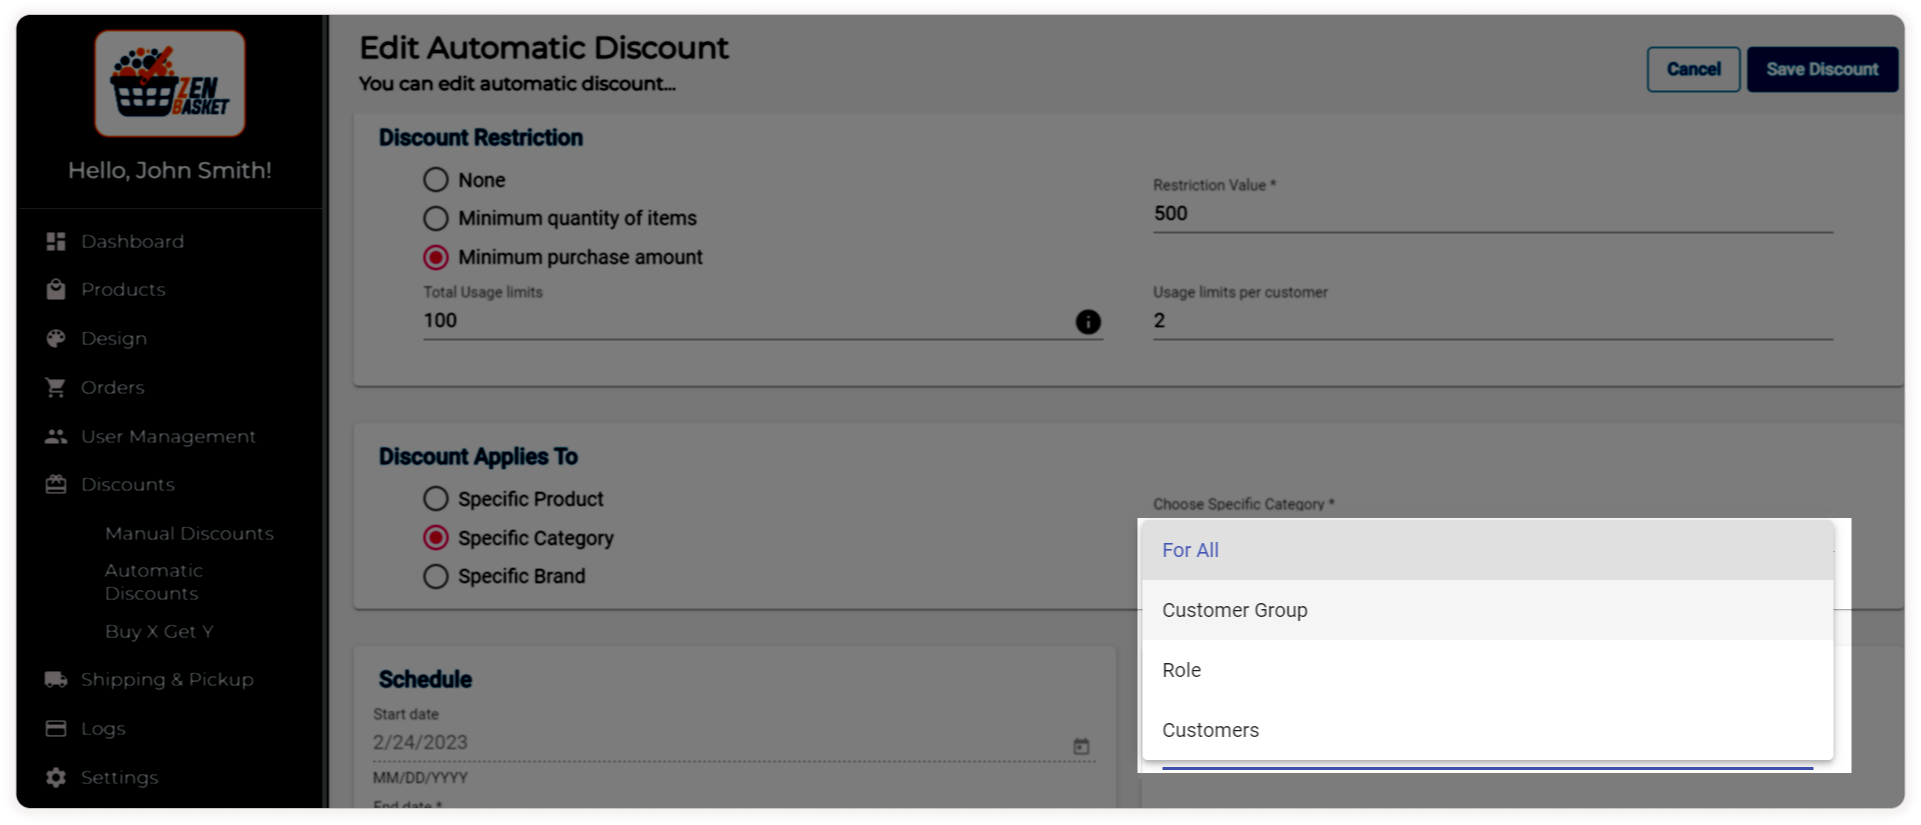Pick Customer Group in the dropdown
1921x825 pixels.
1234,610
